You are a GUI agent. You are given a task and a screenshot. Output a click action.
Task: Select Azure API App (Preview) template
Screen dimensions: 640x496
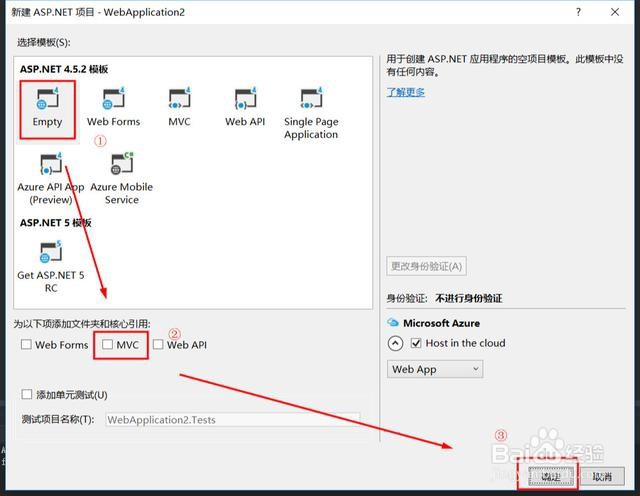coord(51,179)
